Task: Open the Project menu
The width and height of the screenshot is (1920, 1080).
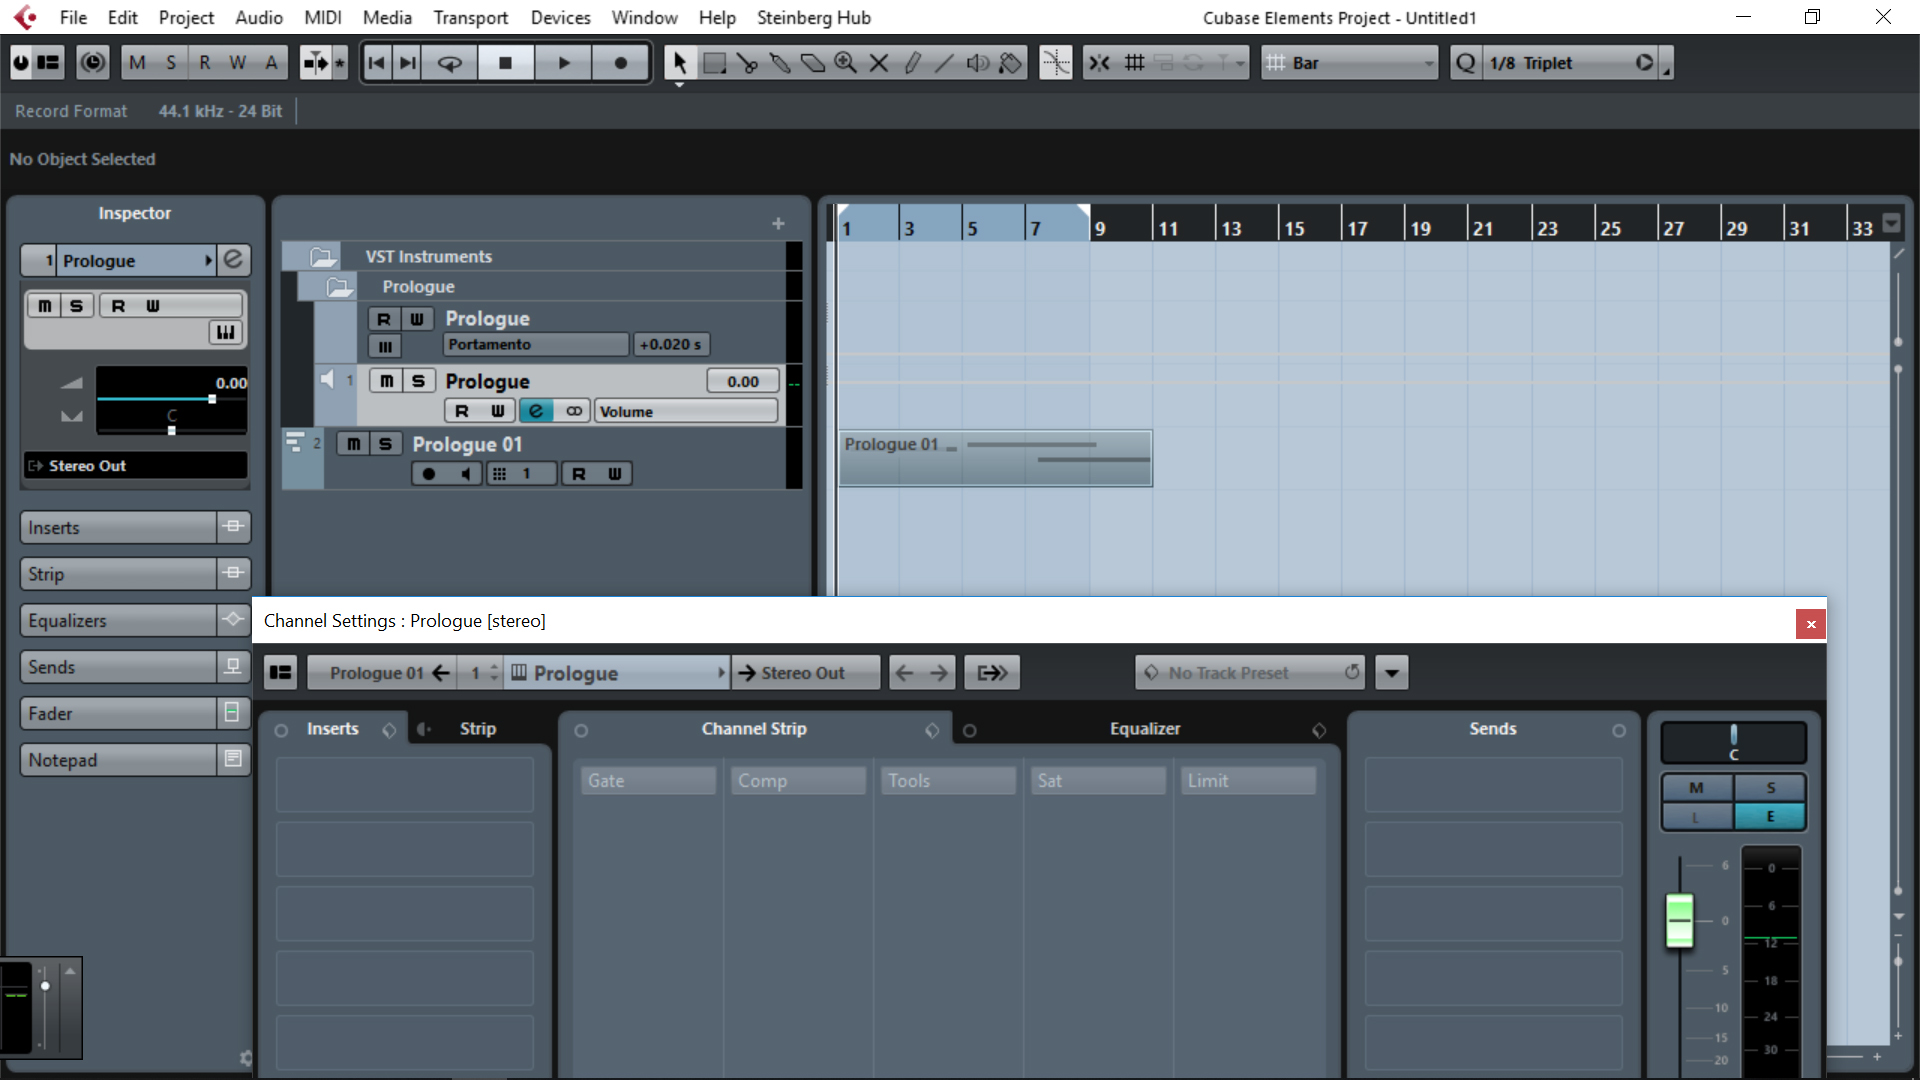Action: [x=186, y=17]
